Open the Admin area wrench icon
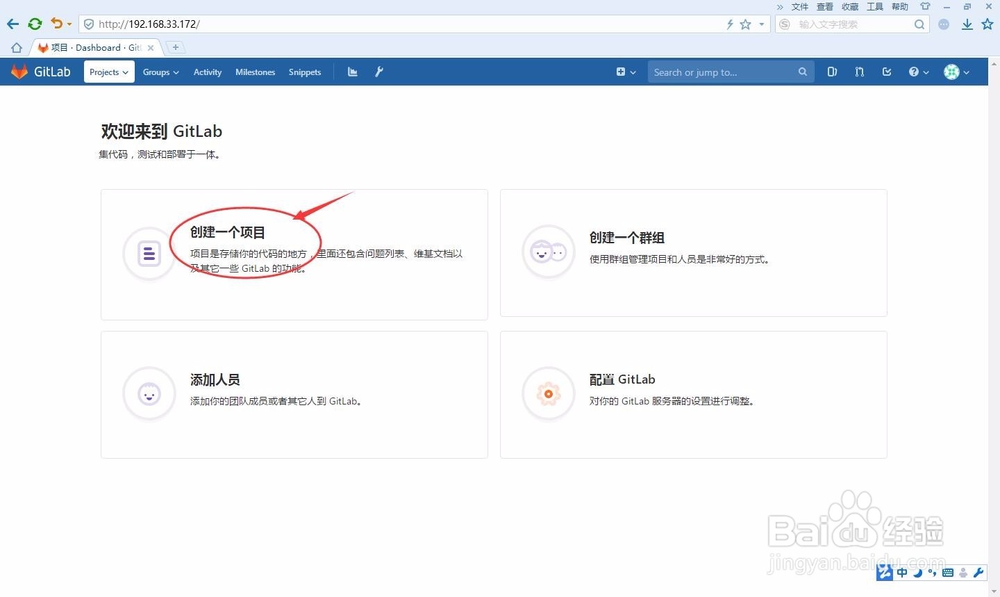1000x597 pixels. point(379,72)
